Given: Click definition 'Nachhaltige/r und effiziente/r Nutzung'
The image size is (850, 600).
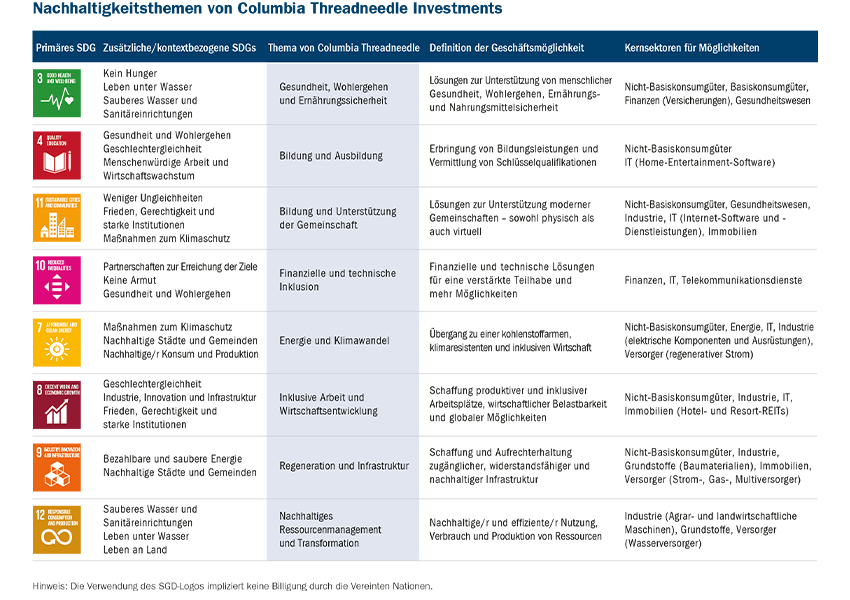Looking at the screenshot, I should [x=516, y=530].
